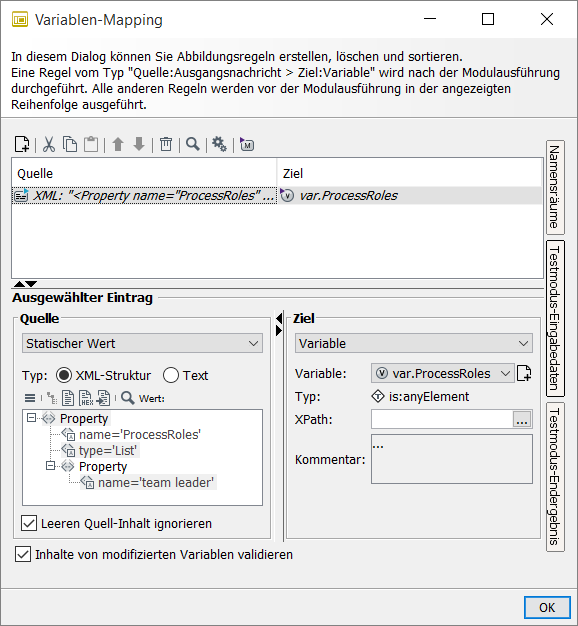Move the selected rule down
The width and height of the screenshot is (578, 626).
click(139, 144)
